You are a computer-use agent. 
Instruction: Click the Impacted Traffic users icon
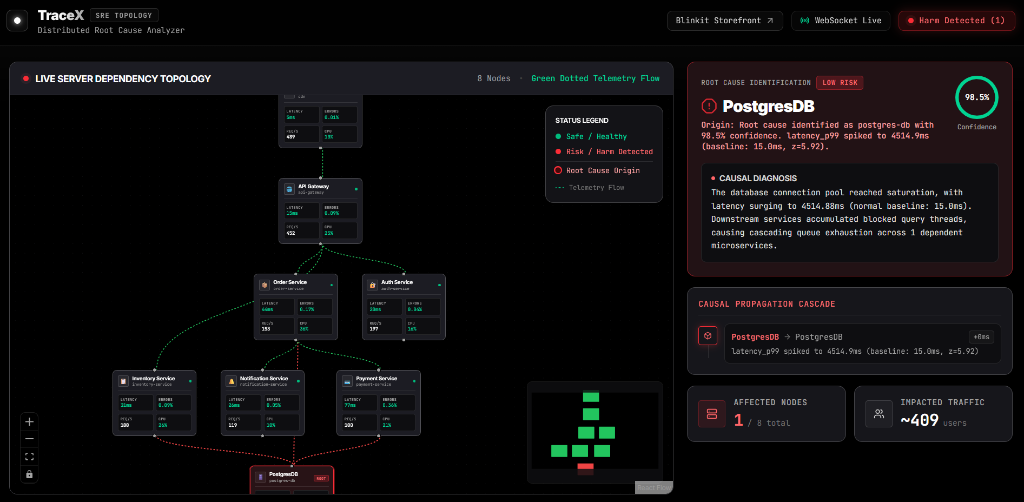[x=879, y=413]
